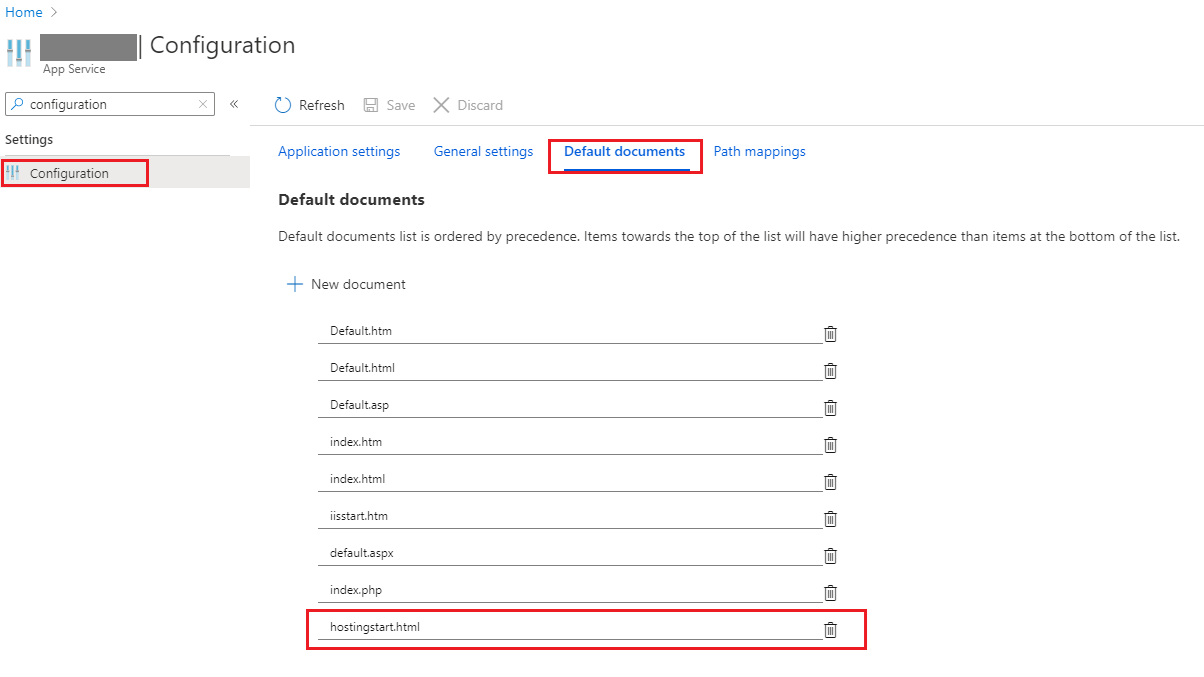Image resolution: width=1204 pixels, height=677 pixels.
Task: Open the Path mappings tab
Action: [759, 152]
